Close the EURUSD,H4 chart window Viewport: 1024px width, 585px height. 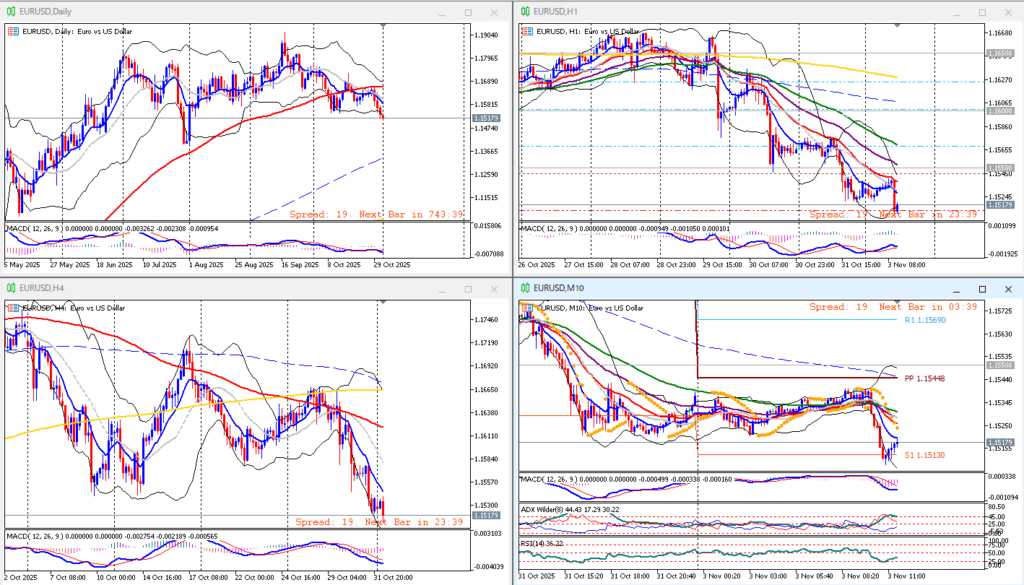tap(494, 290)
